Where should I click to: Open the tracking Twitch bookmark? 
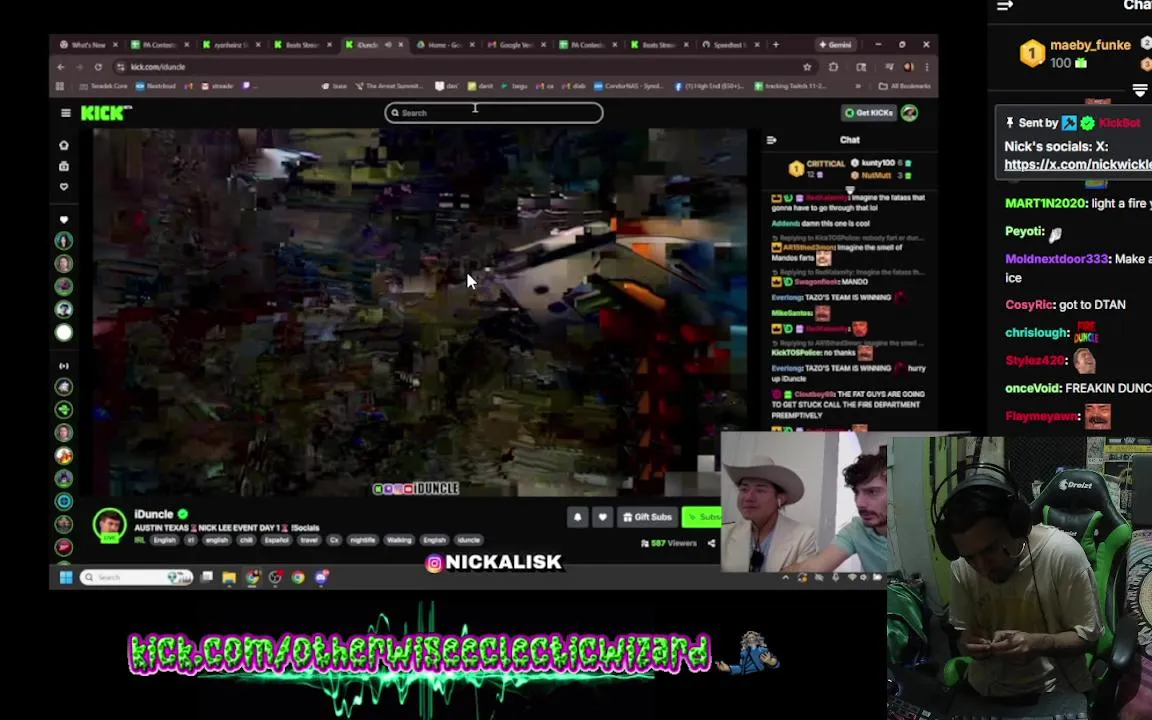point(791,86)
